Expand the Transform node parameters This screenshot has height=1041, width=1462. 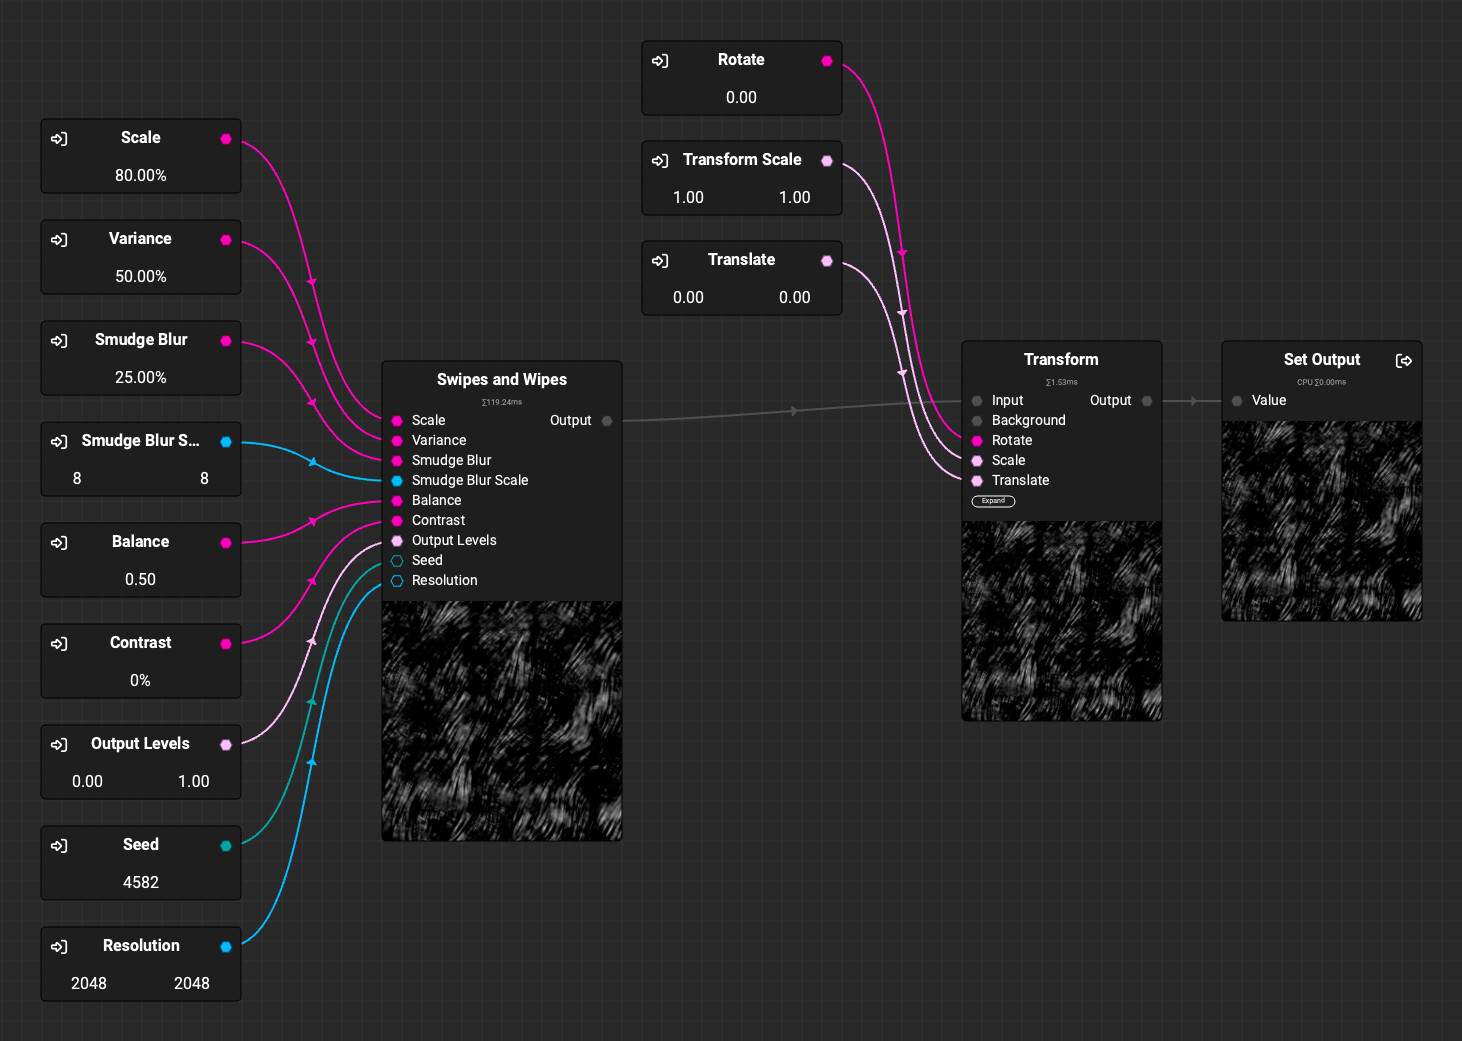993,501
